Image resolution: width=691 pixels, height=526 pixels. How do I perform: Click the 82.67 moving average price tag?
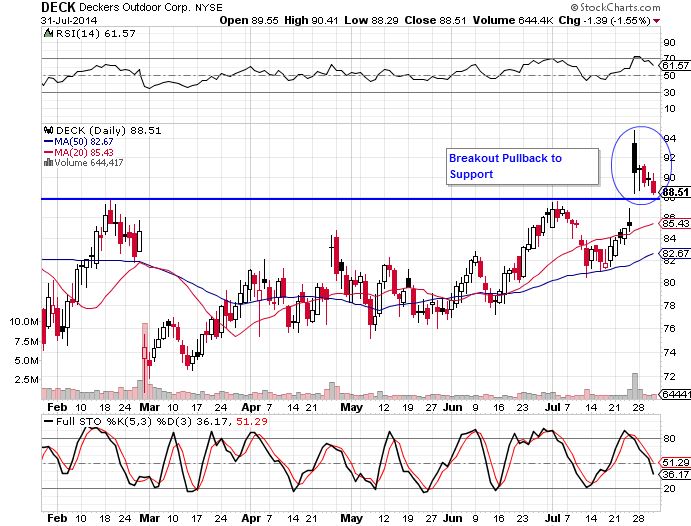pyautogui.click(x=676, y=253)
